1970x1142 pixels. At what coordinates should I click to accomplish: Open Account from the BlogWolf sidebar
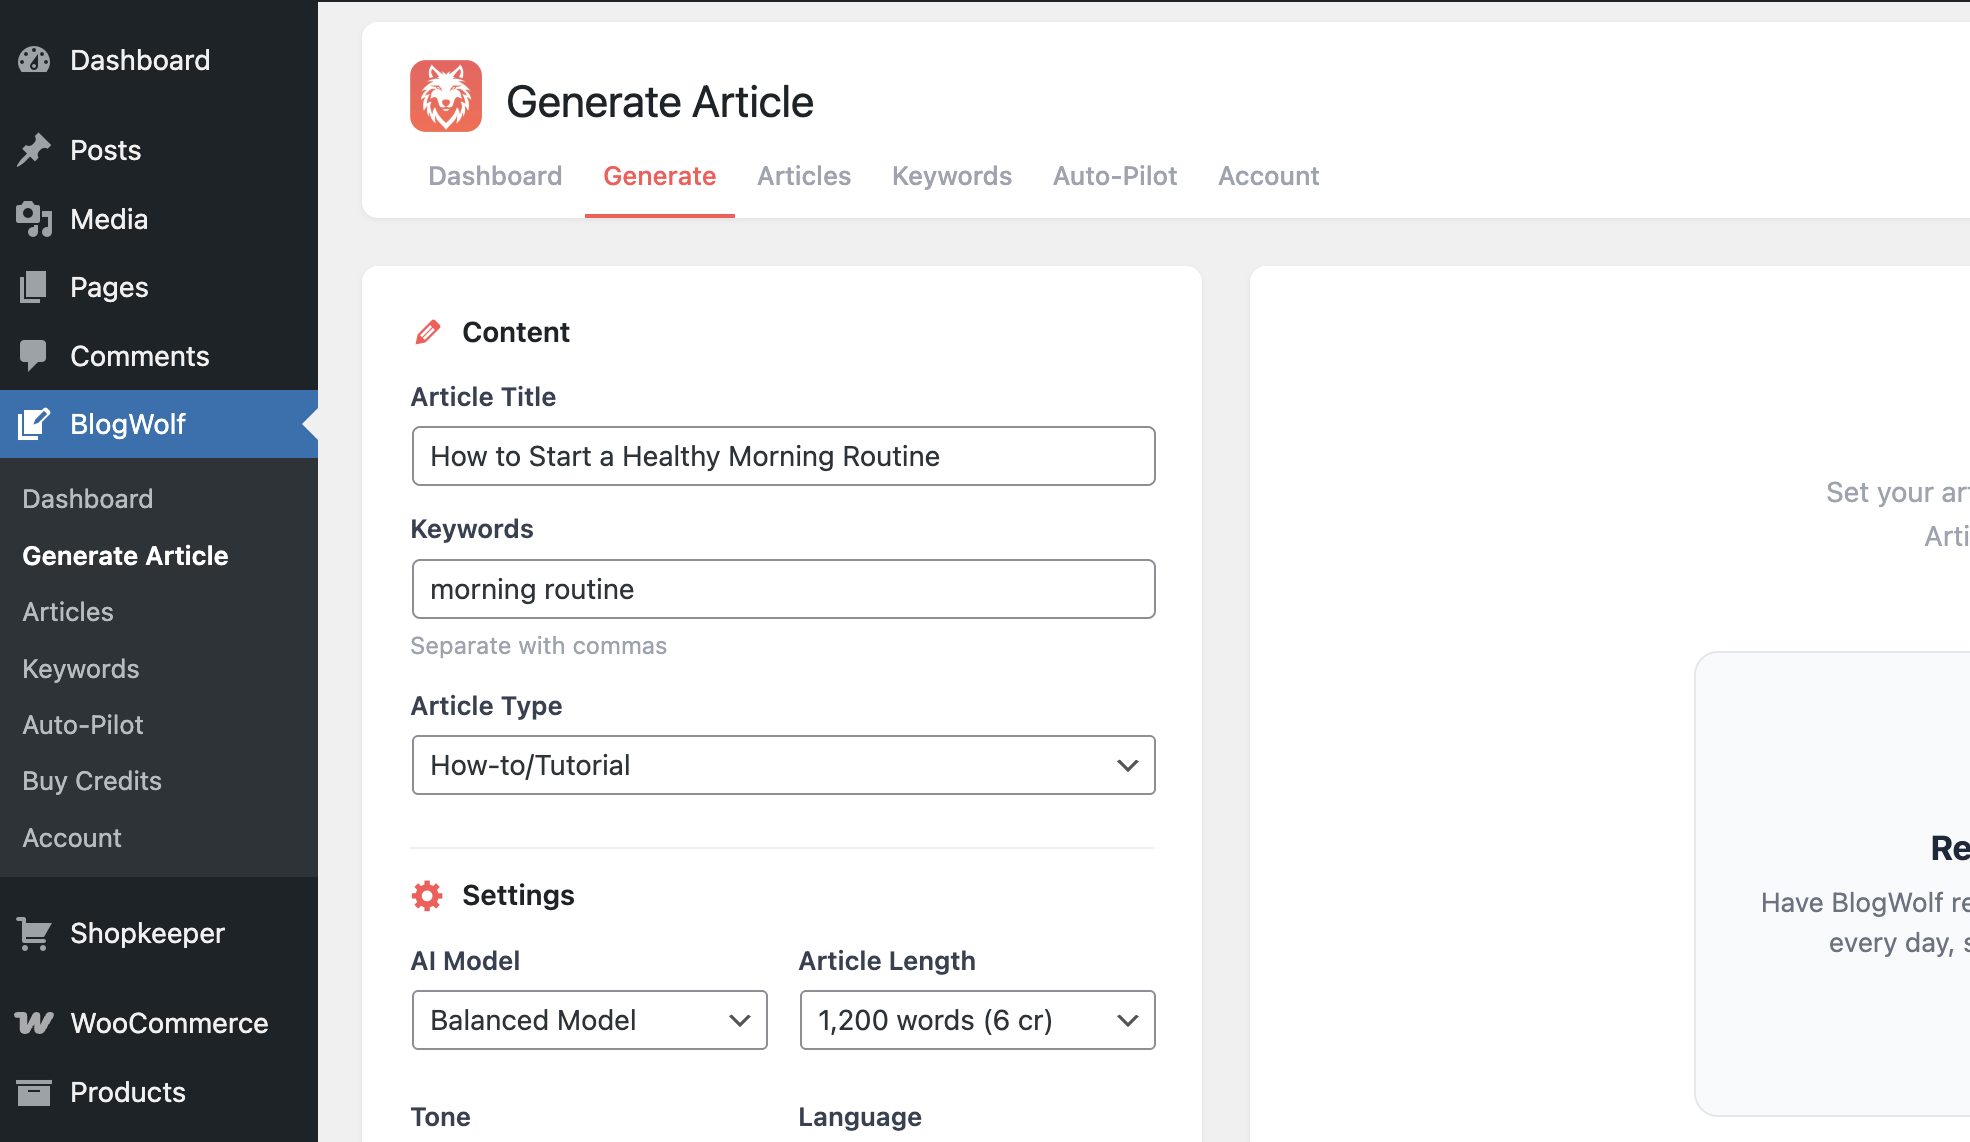click(71, 838)
